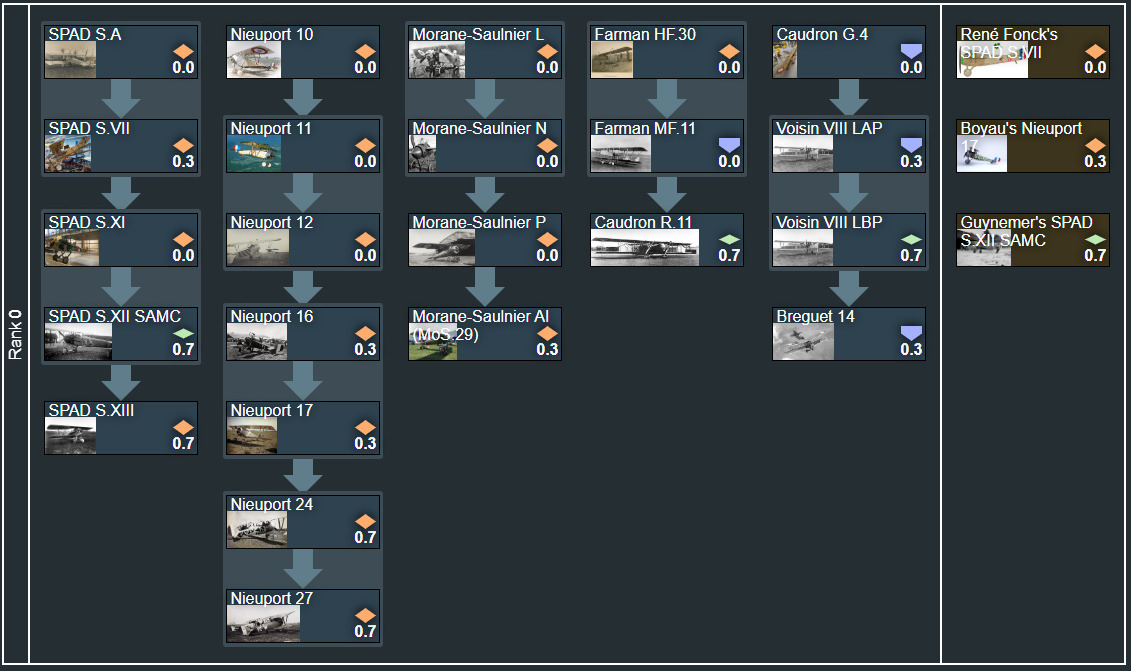1131x671 pixels.
Task: Open the Nieuport 11 aircraft thumbnail
Action: pos(254,153)
